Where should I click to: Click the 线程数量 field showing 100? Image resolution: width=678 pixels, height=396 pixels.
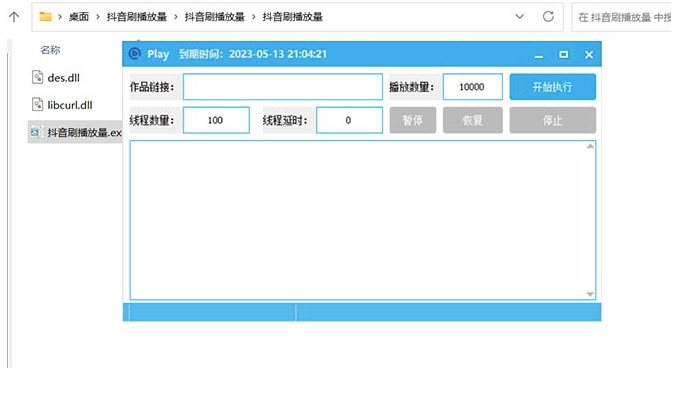[x=216, y=120]
